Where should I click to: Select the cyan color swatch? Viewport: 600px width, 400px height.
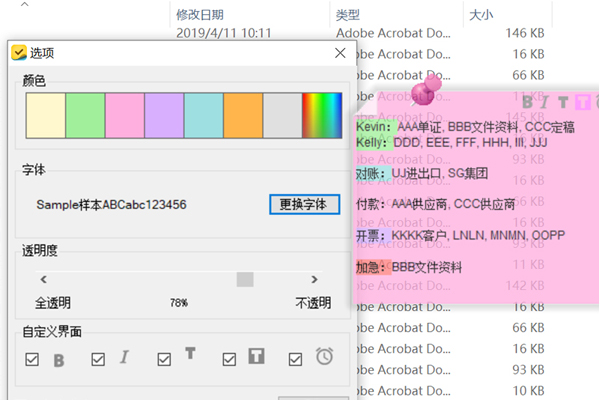click(x=204, y=115)
